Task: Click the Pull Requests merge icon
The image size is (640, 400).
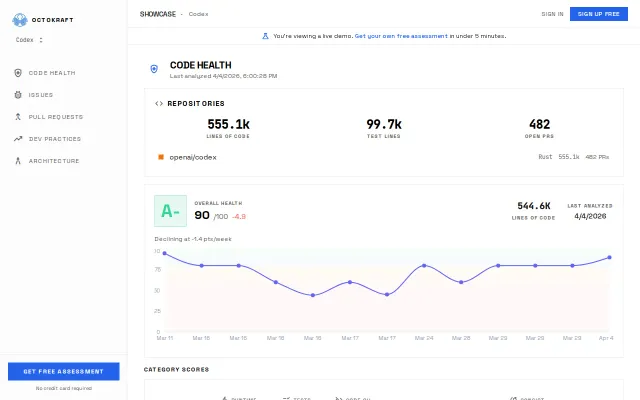Action: (x=18, y=117)
